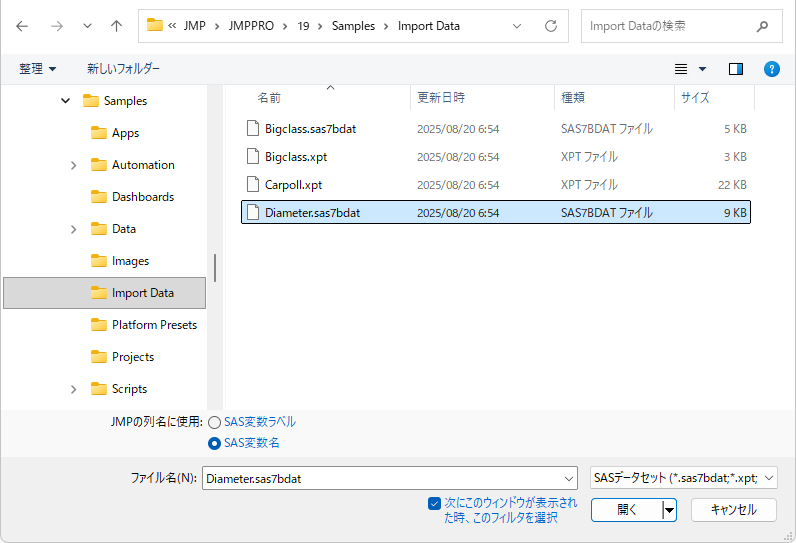
Task: Open recent locations chevron next to forward arrow
Action: pos(87,26)
